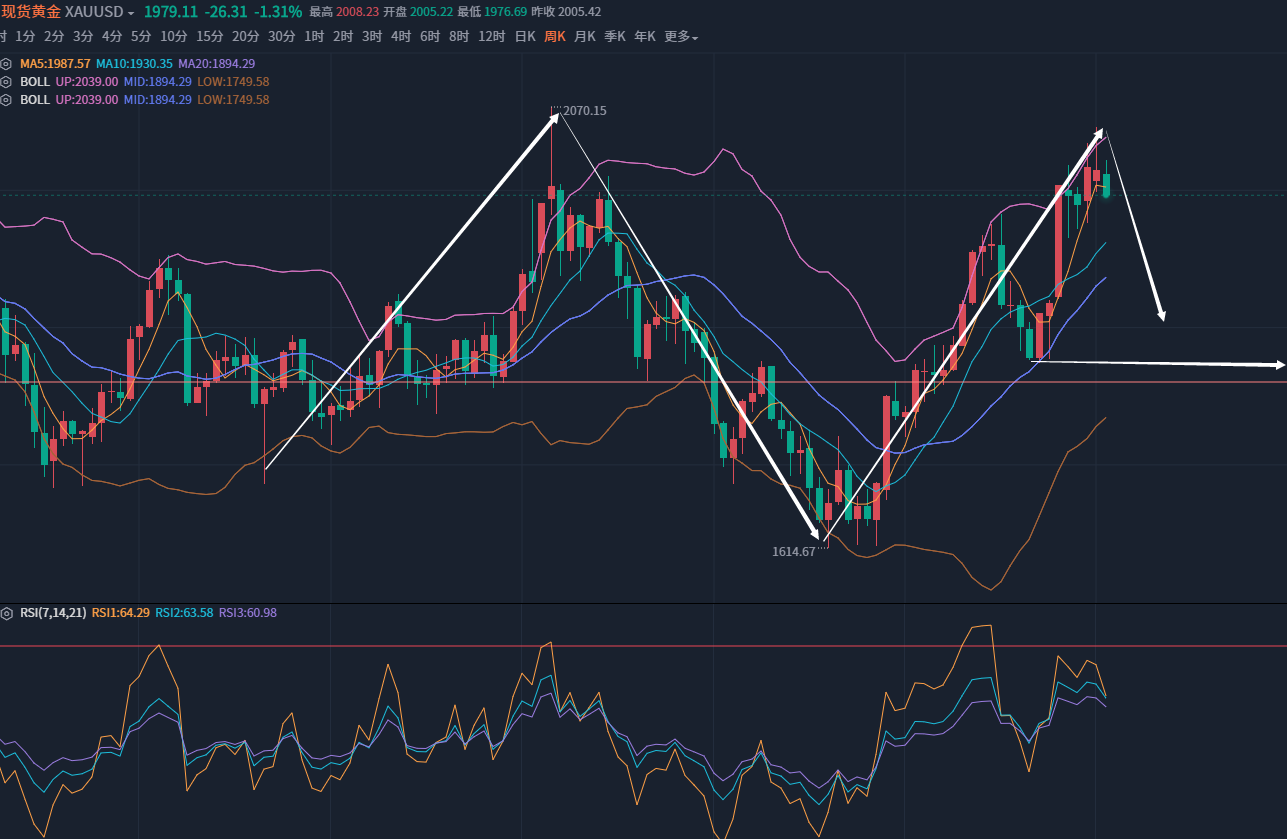The width and height of the screenshot is (1287, 839).
Task: Expand the XAUUSD symbol dropdown
Action: [131, 13]
